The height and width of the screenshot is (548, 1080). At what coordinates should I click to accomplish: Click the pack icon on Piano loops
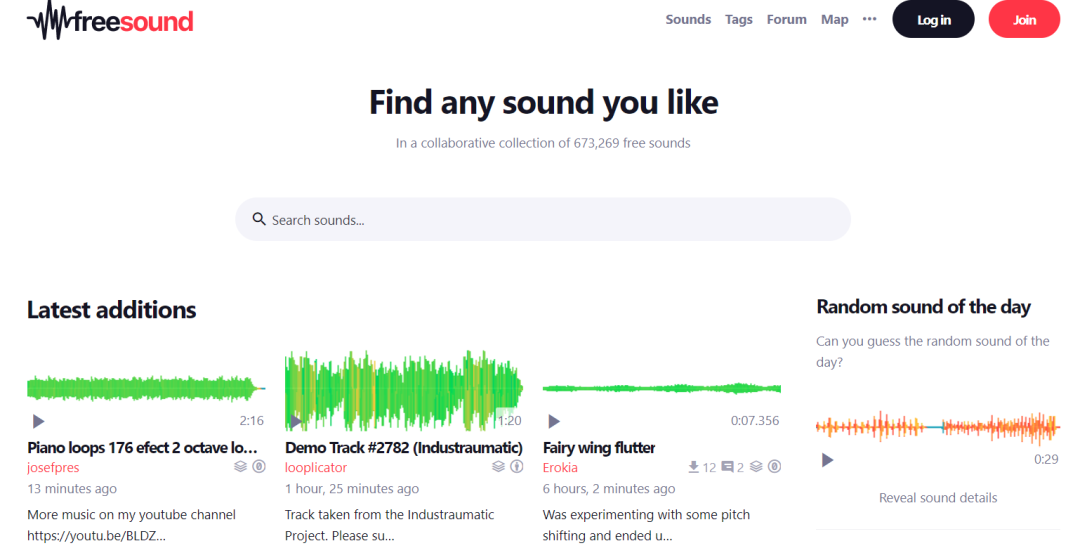pos(240,466)
